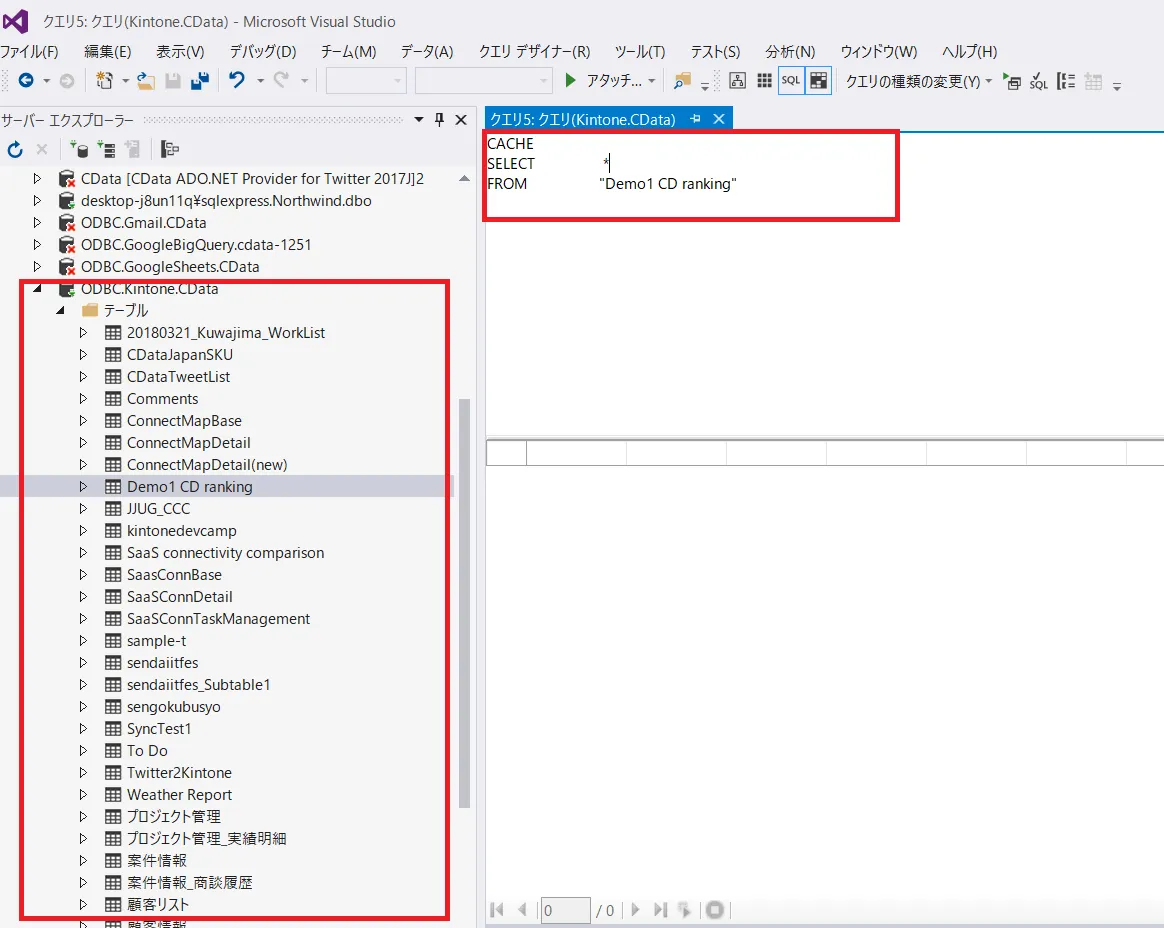1164x928 pixels.
Task: Click the verify SQL syntax icon
Action: click(x=1039, y=82)
